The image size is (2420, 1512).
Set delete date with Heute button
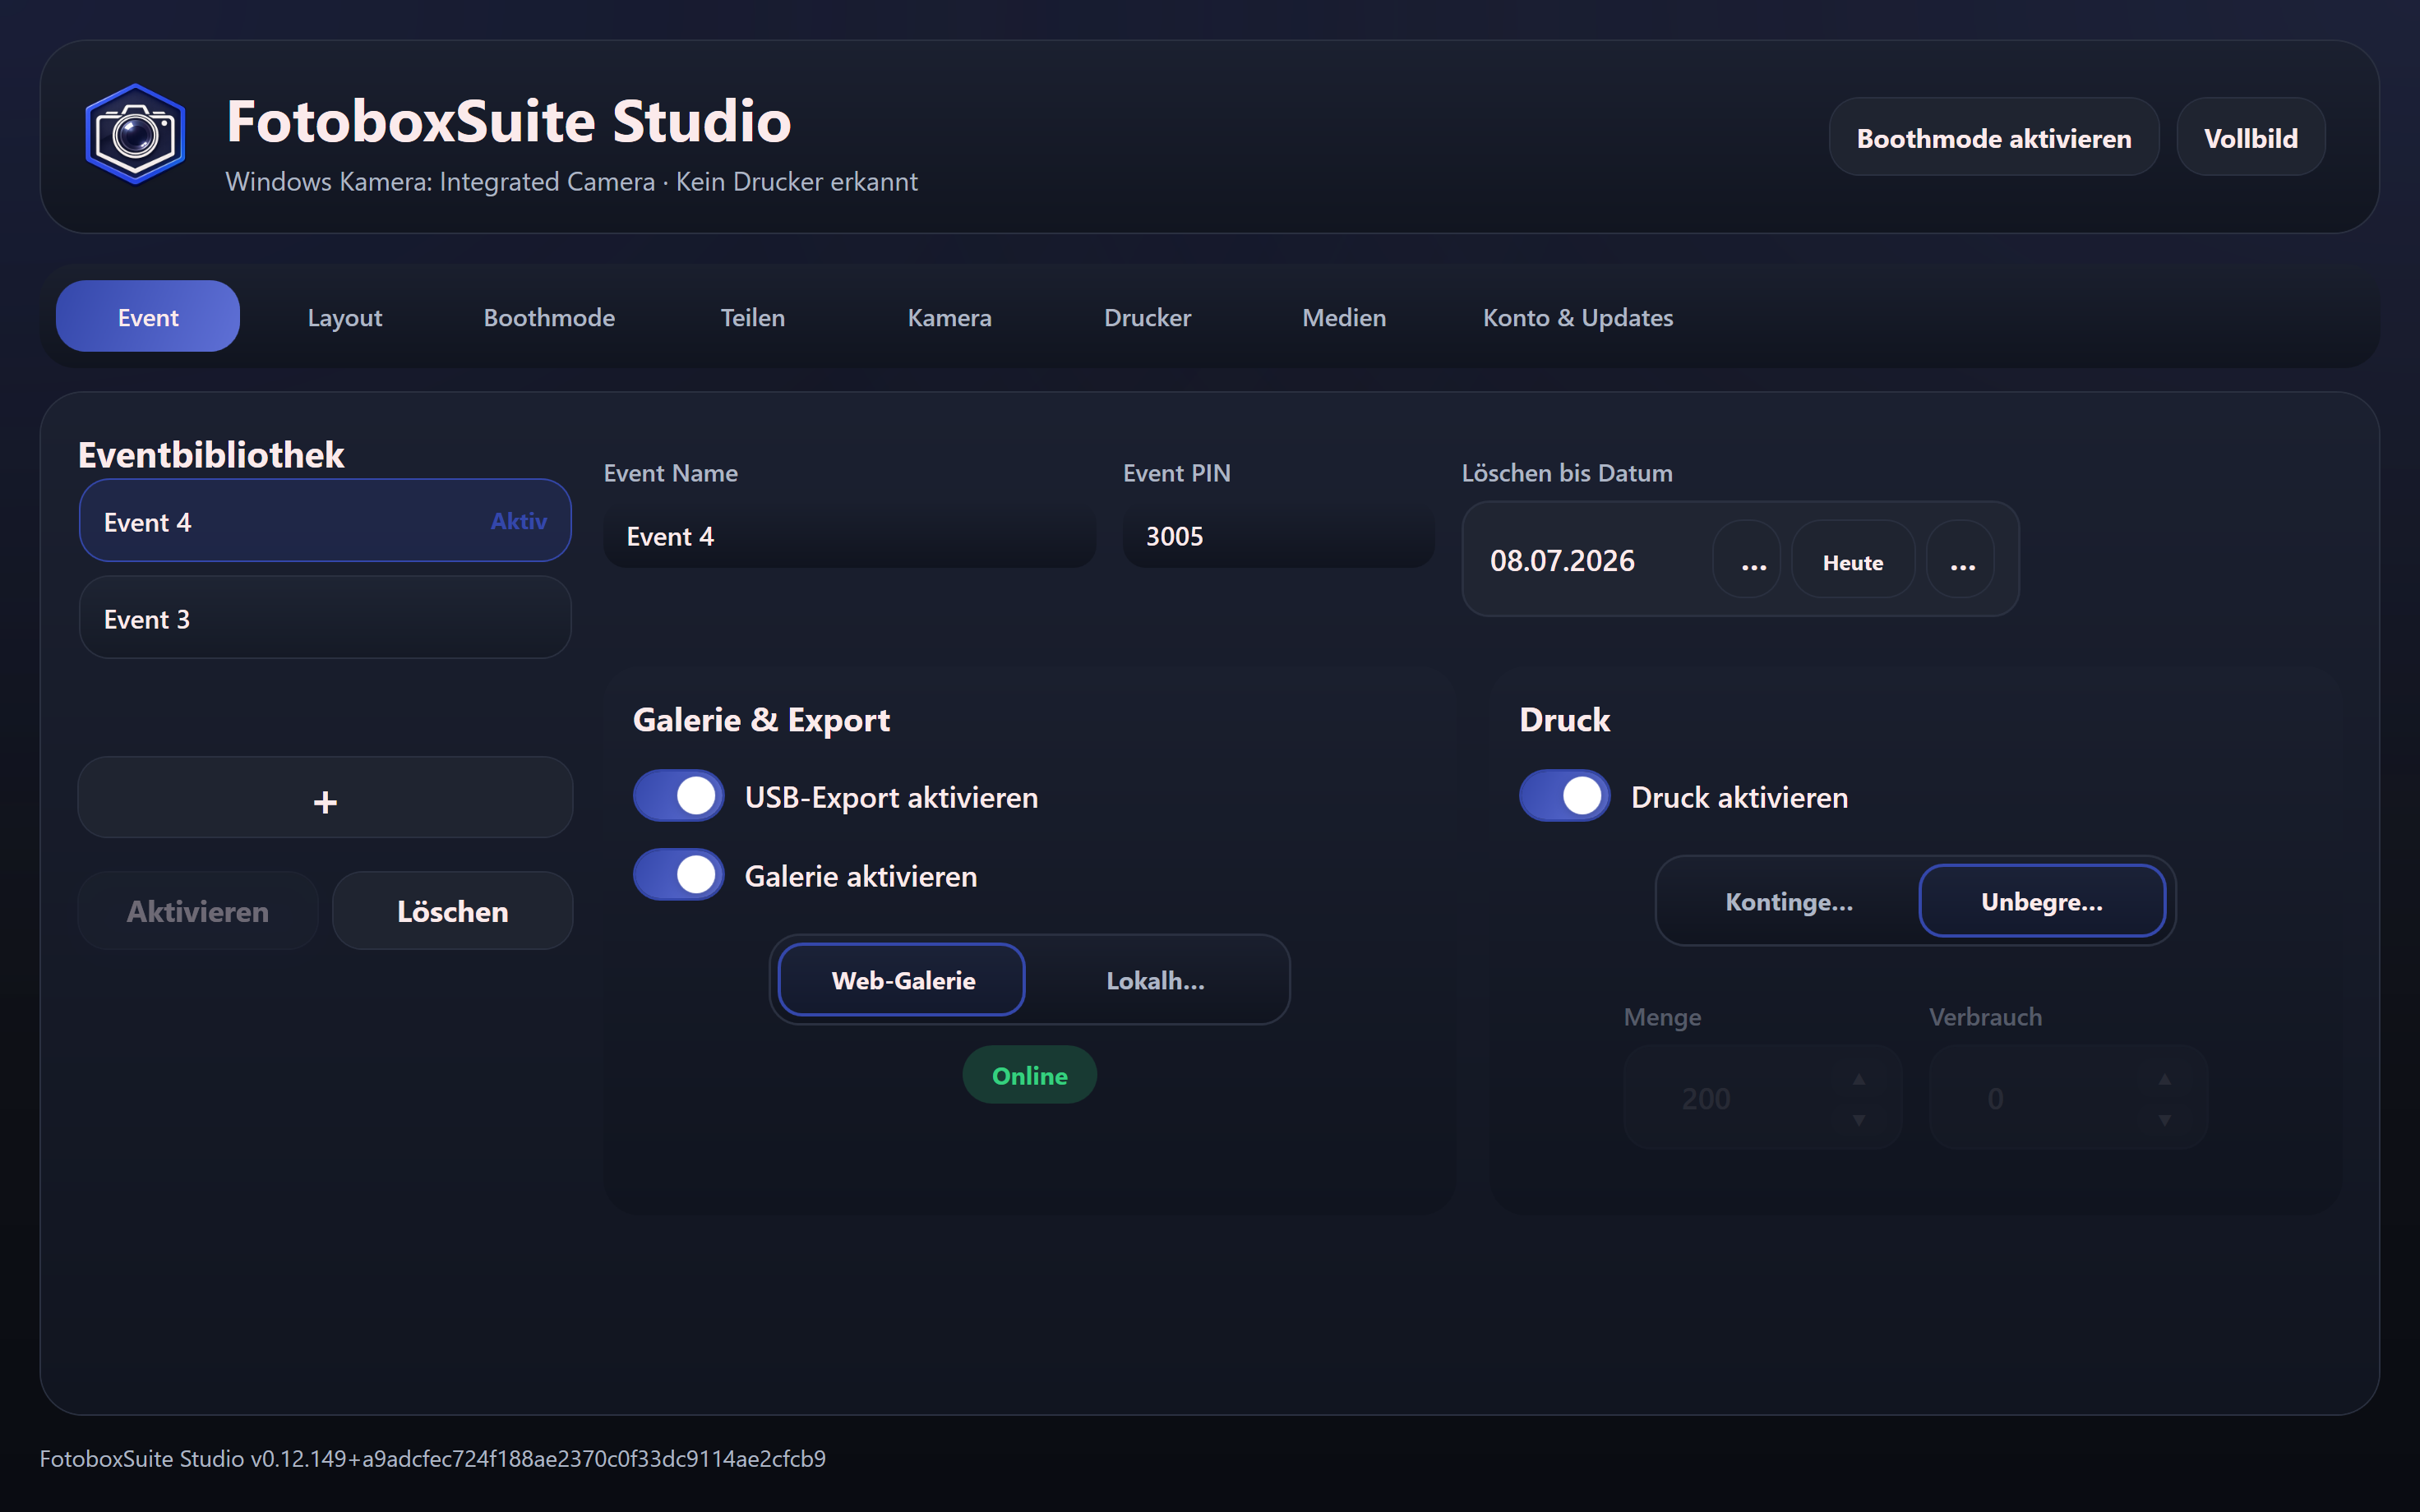1853,560
